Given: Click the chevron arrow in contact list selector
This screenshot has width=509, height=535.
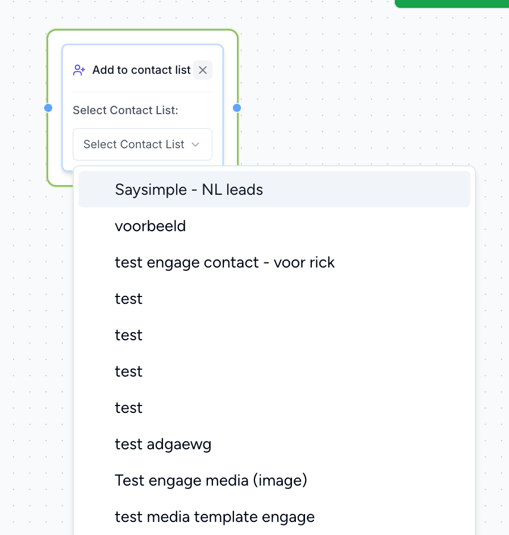Looking at the screenshot, I should point(195,145).
